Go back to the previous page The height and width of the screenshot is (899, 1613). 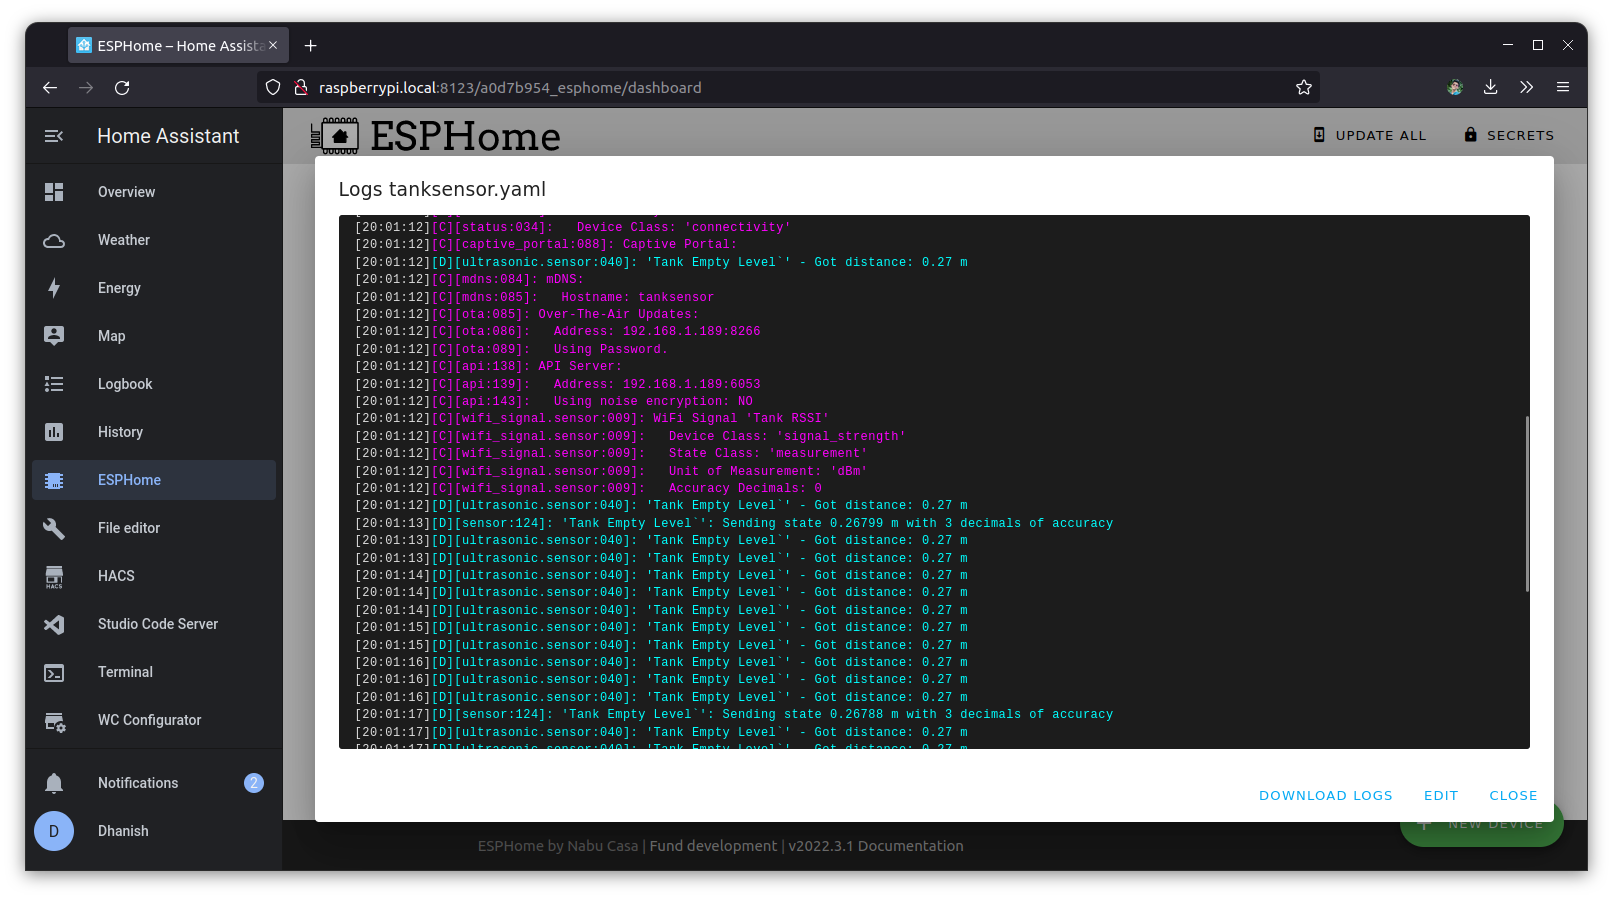click(x=50, y=88)
